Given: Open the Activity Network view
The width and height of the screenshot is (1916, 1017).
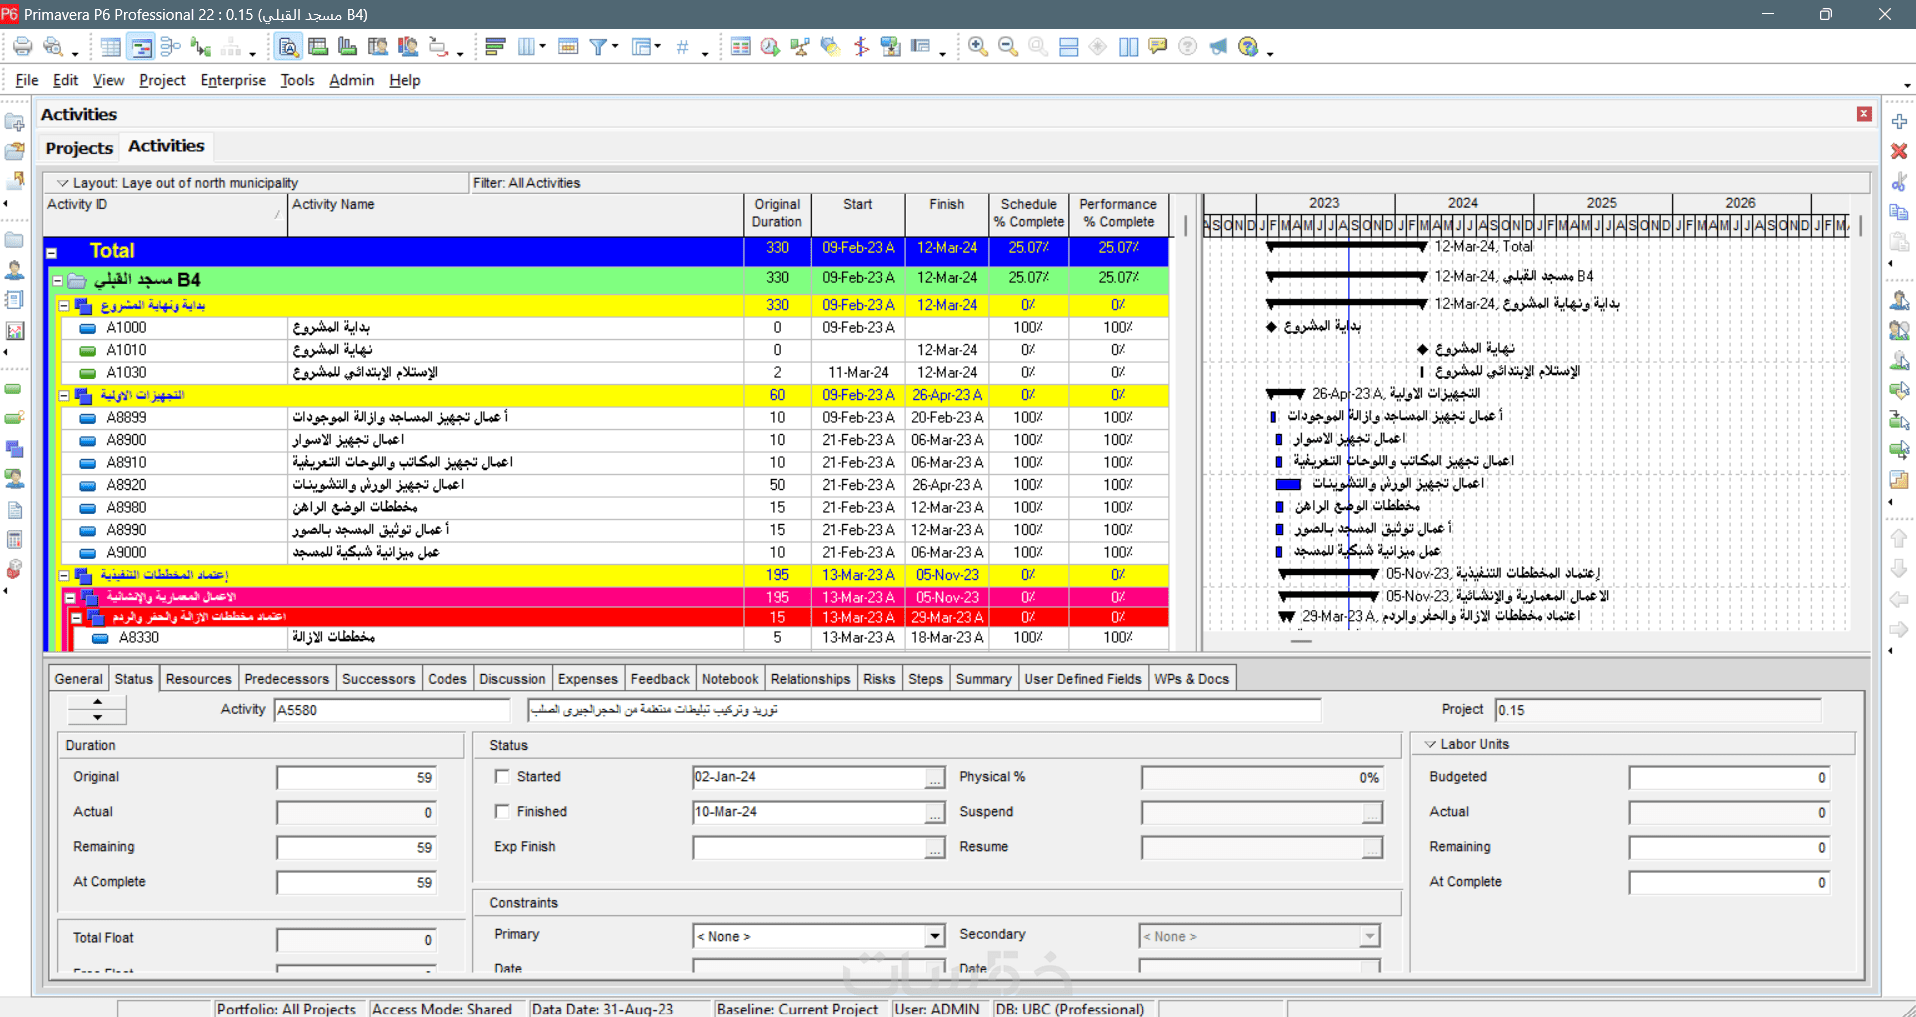Looking at the screenshot, I should (x=170, y=47).
